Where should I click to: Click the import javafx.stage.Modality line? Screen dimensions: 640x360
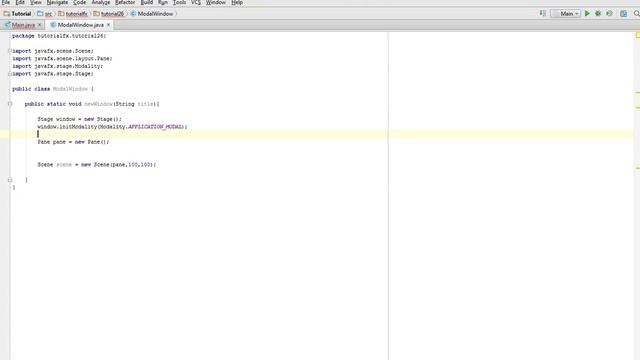[57, 66]
